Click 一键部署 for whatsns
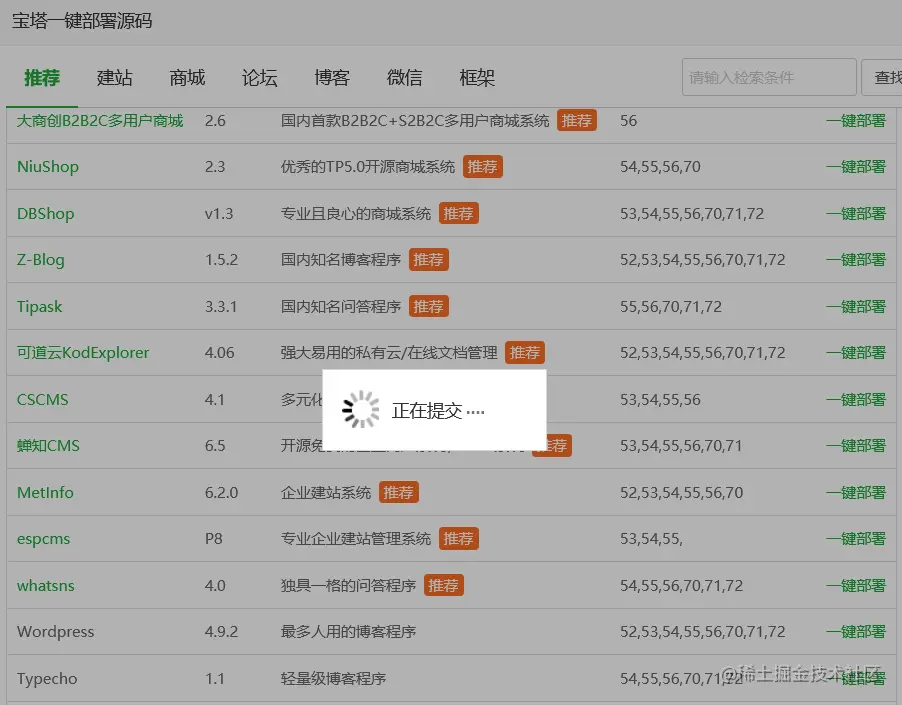The height and width of the screenshot is (705, 902). click(x=855, y=585)
